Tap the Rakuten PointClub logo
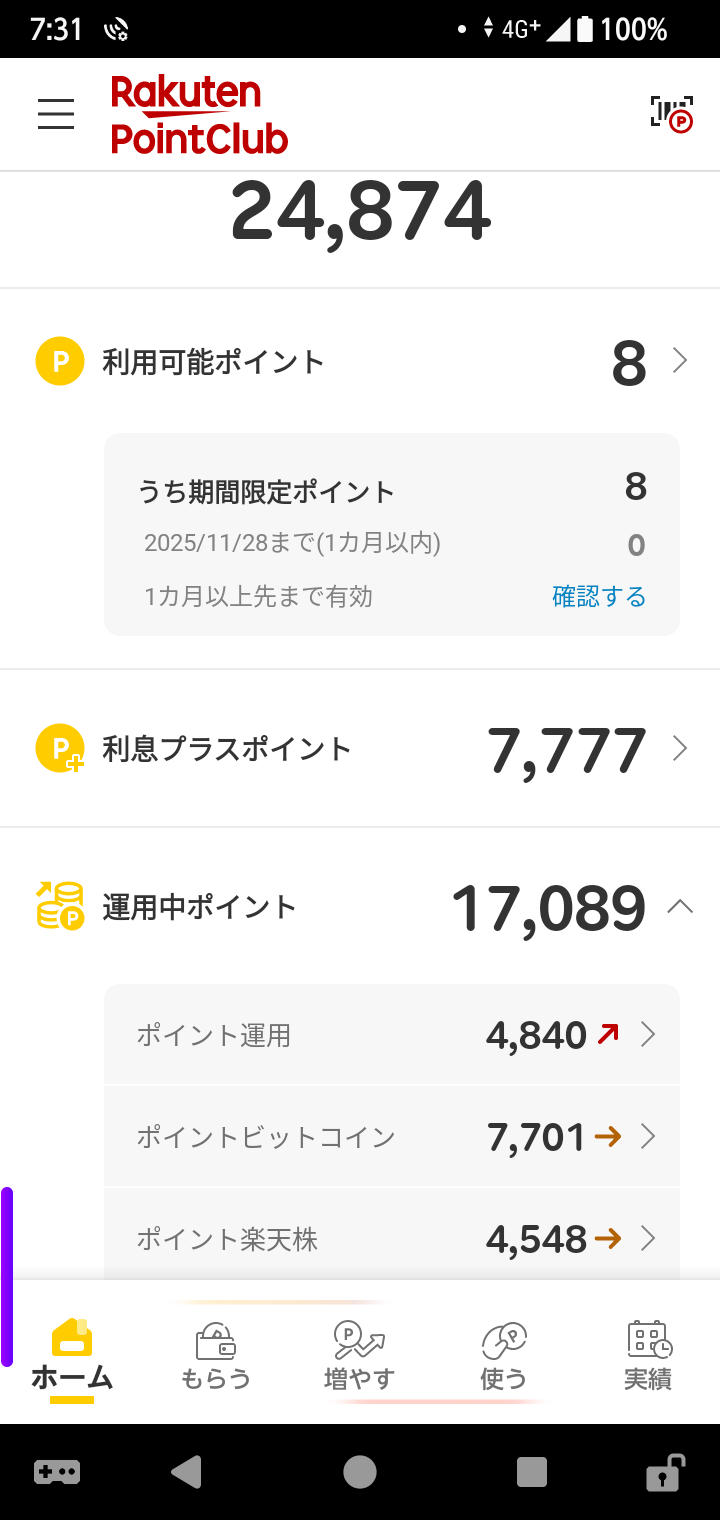This screenshot has width=720, height=1520. (x=199, y=115)
